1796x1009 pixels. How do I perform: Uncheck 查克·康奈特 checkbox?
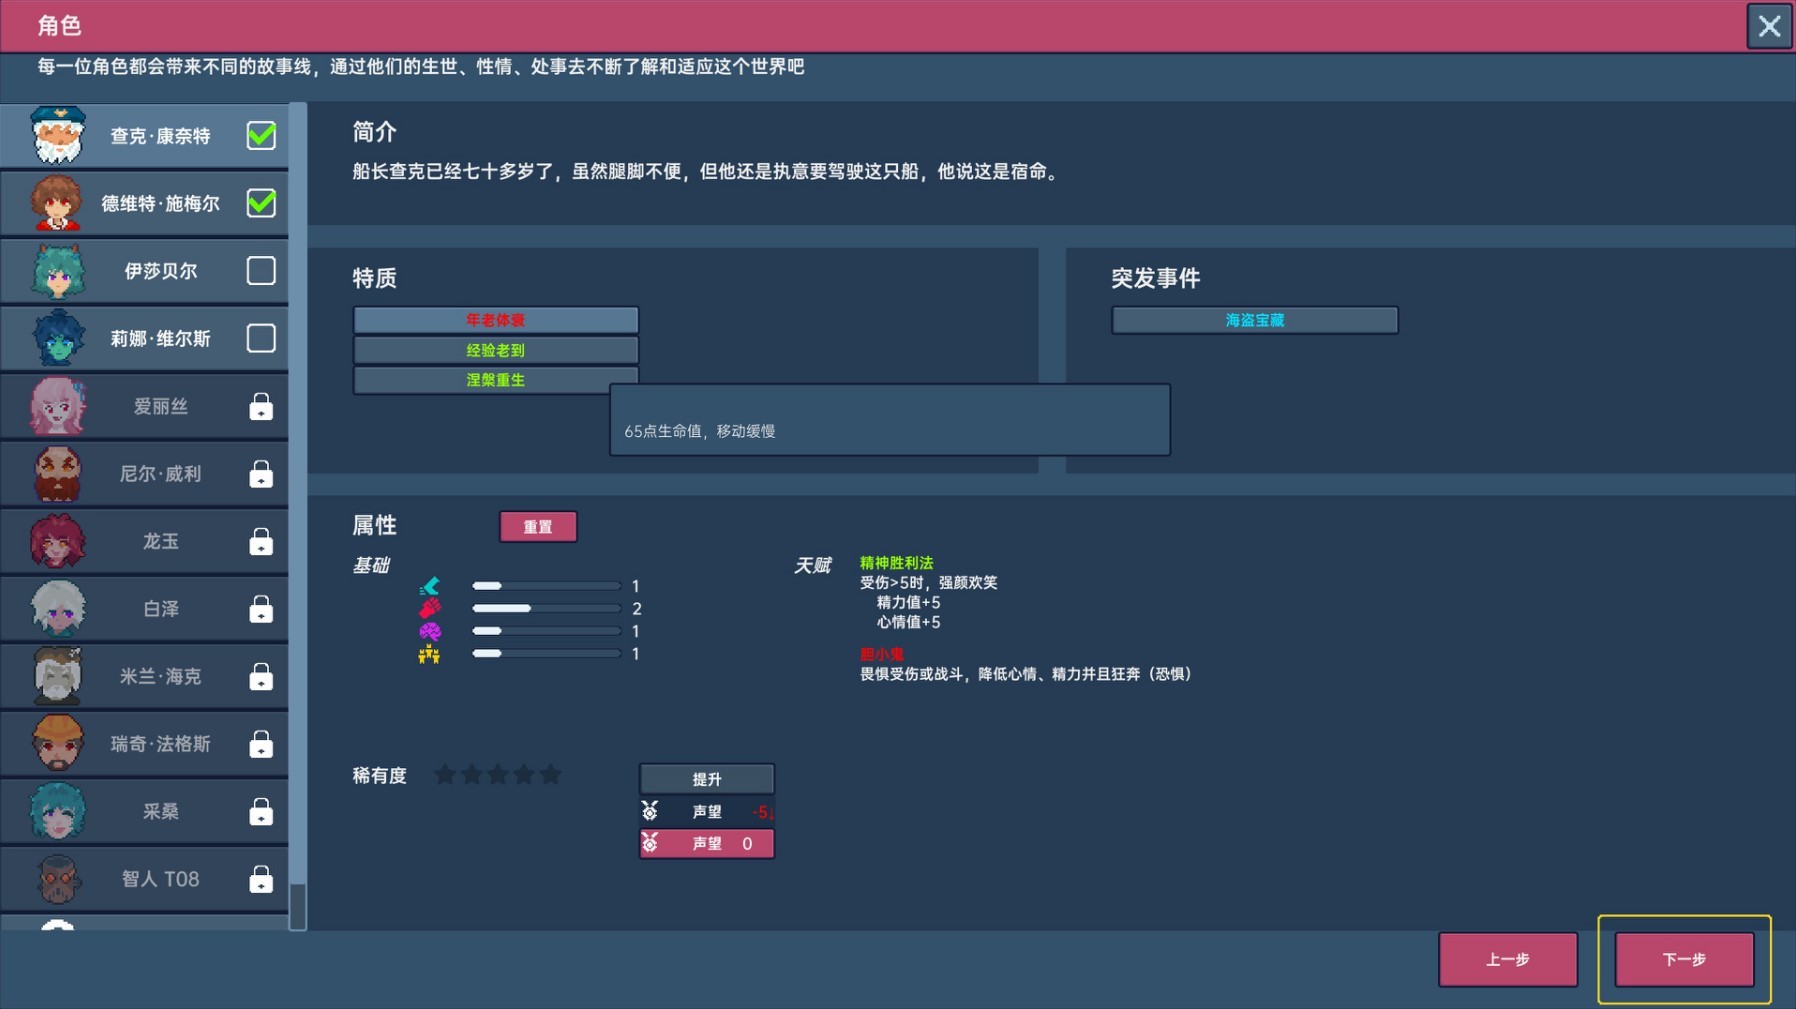click(261, 135)
